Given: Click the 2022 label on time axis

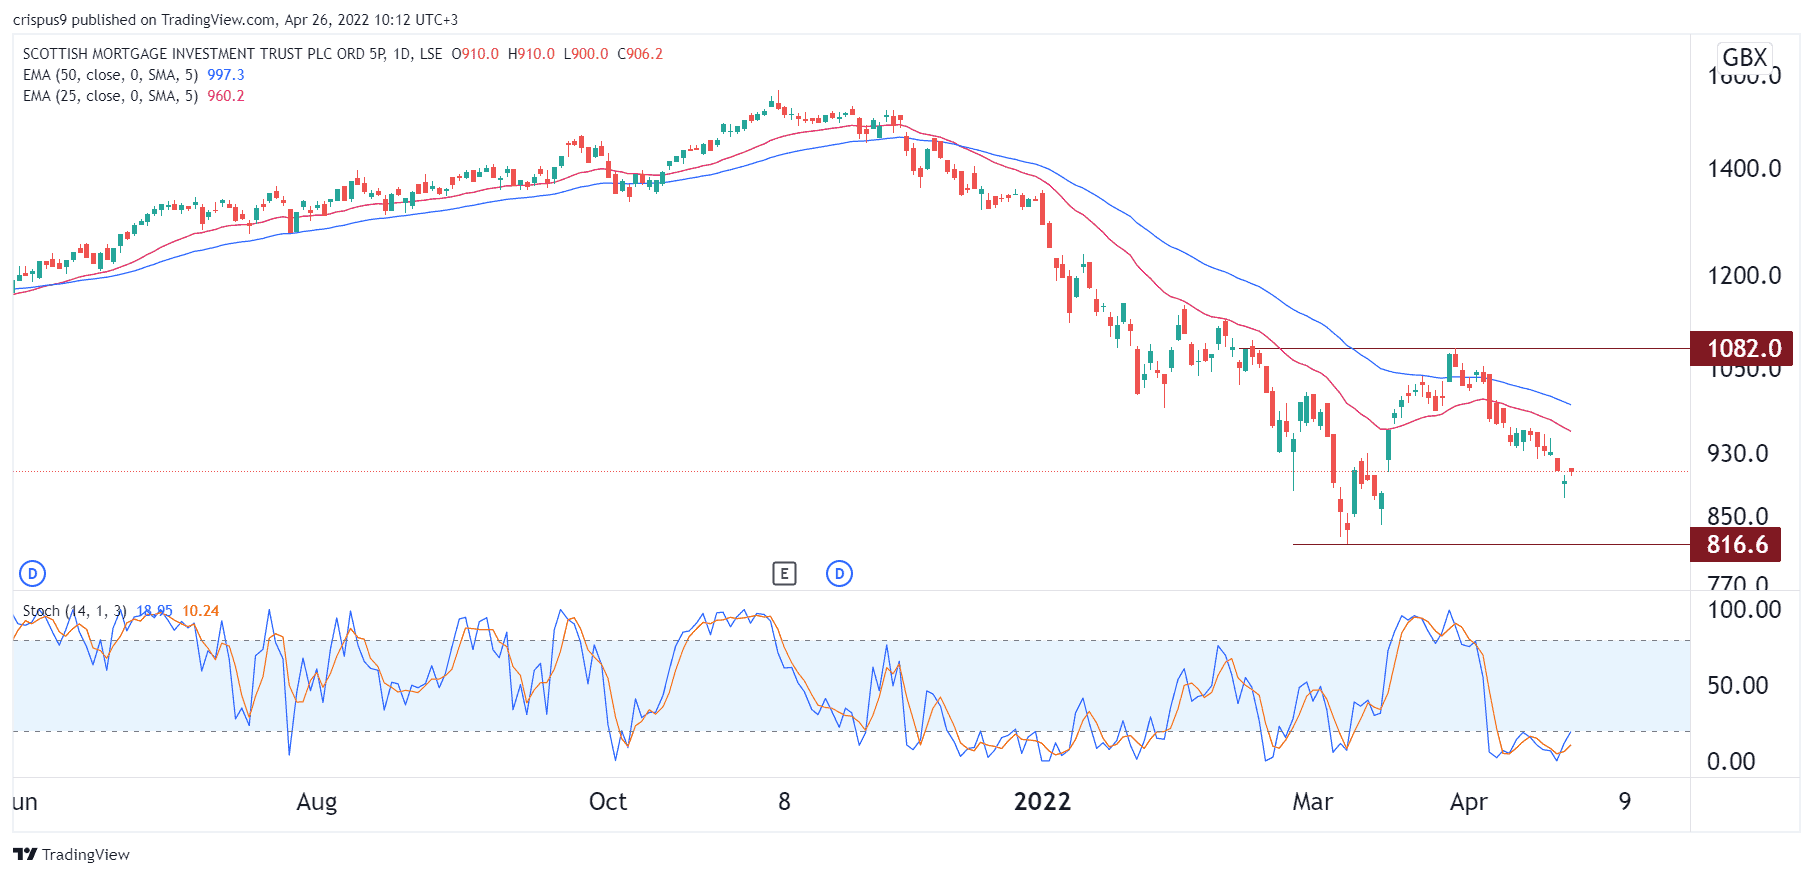Looking at the screenshot, I should coord(1042,802).
